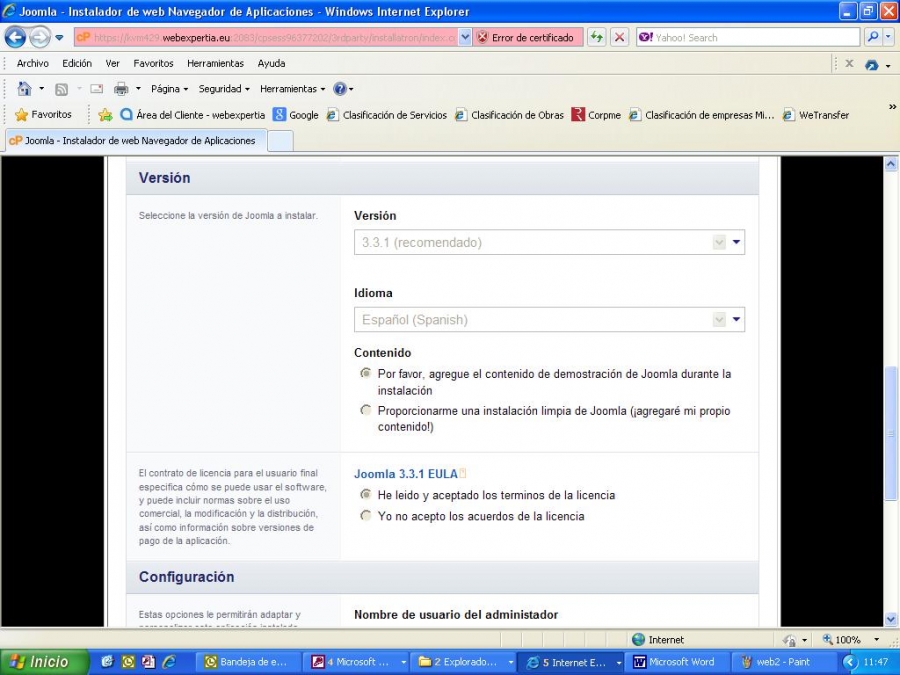Open Clasificación de Obras bookmark
Image resolution: width=900 pixels, height=675 pixels.
point(509,115)
